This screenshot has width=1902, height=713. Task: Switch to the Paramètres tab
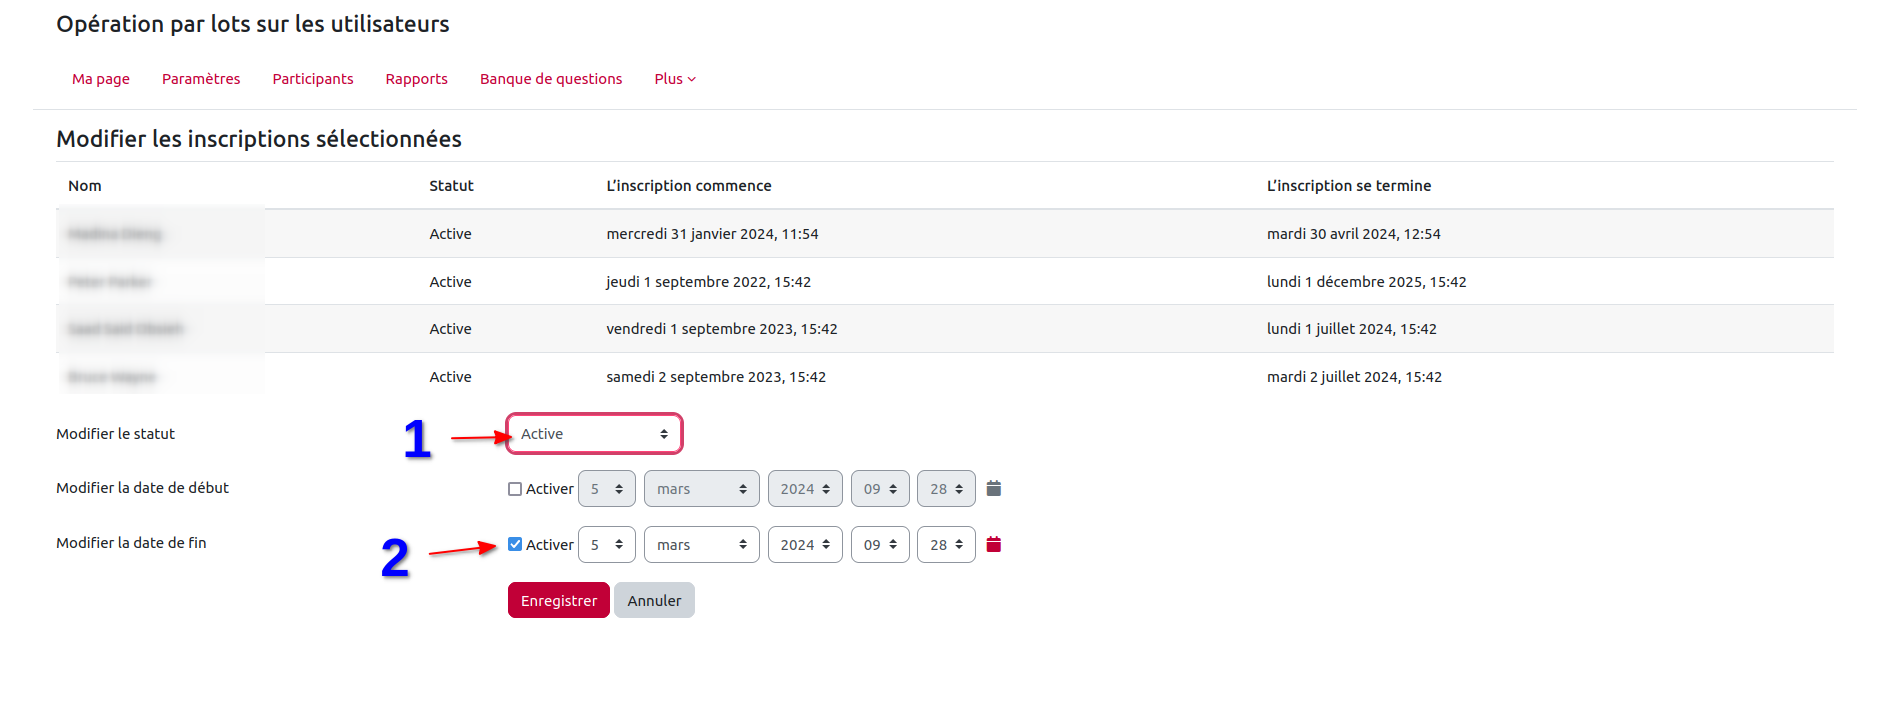(201, 79)
